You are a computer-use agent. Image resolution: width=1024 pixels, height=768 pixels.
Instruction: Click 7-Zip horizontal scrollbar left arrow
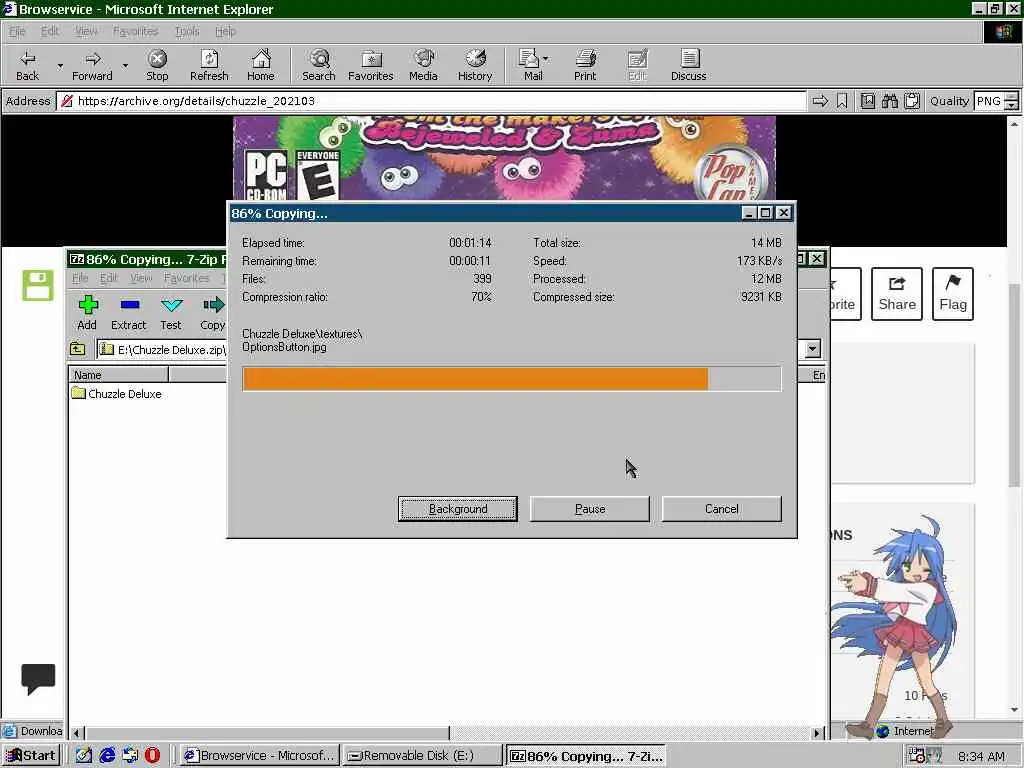76,733
